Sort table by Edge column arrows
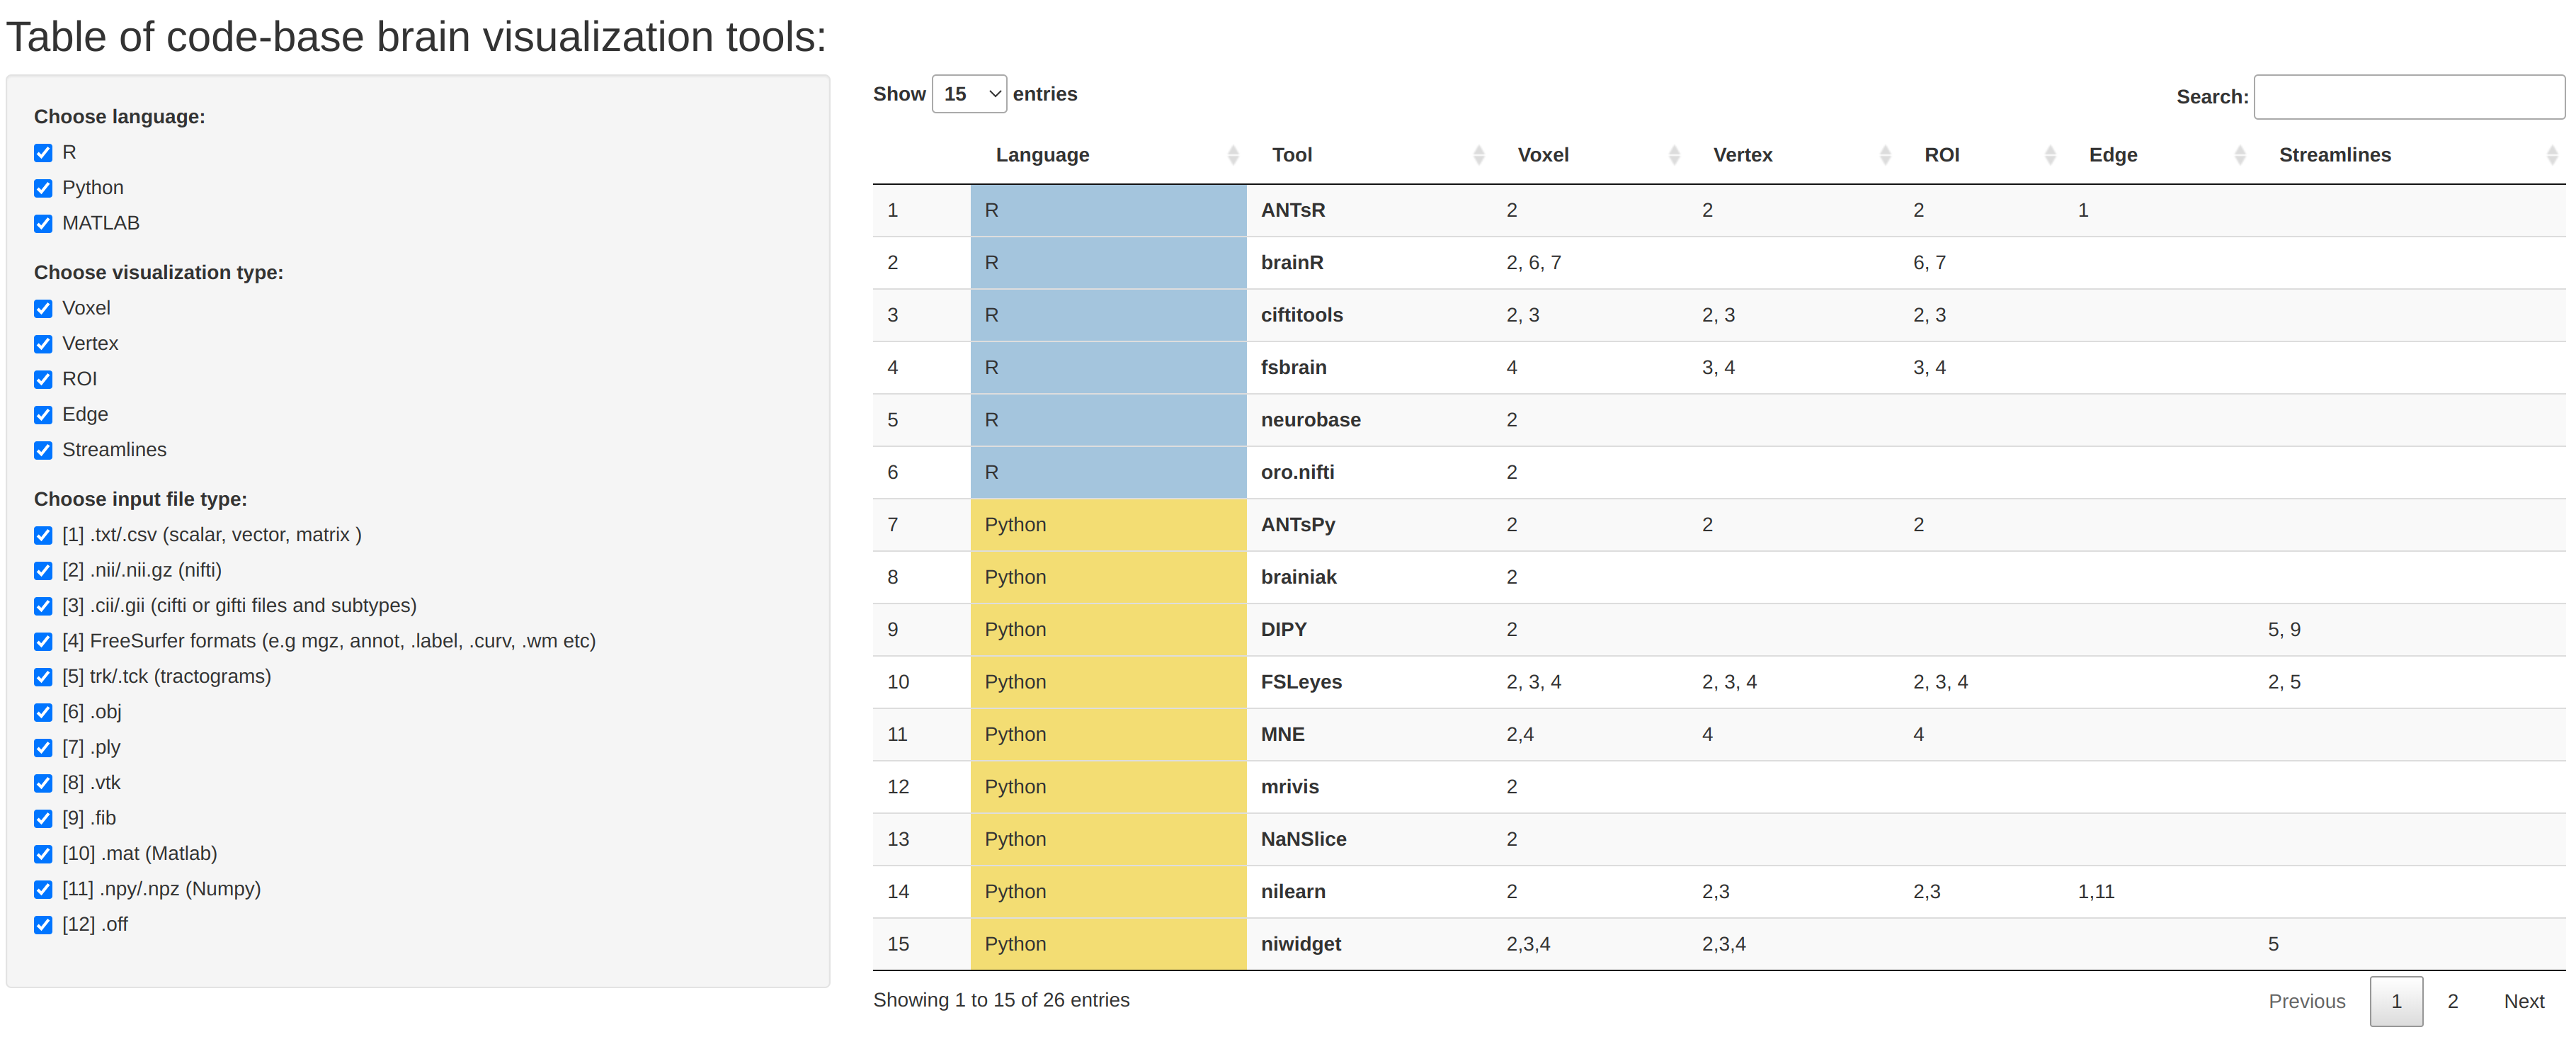Image resolution: width=2576 pixels, height=1054 pixels. tap(2240, 155)
